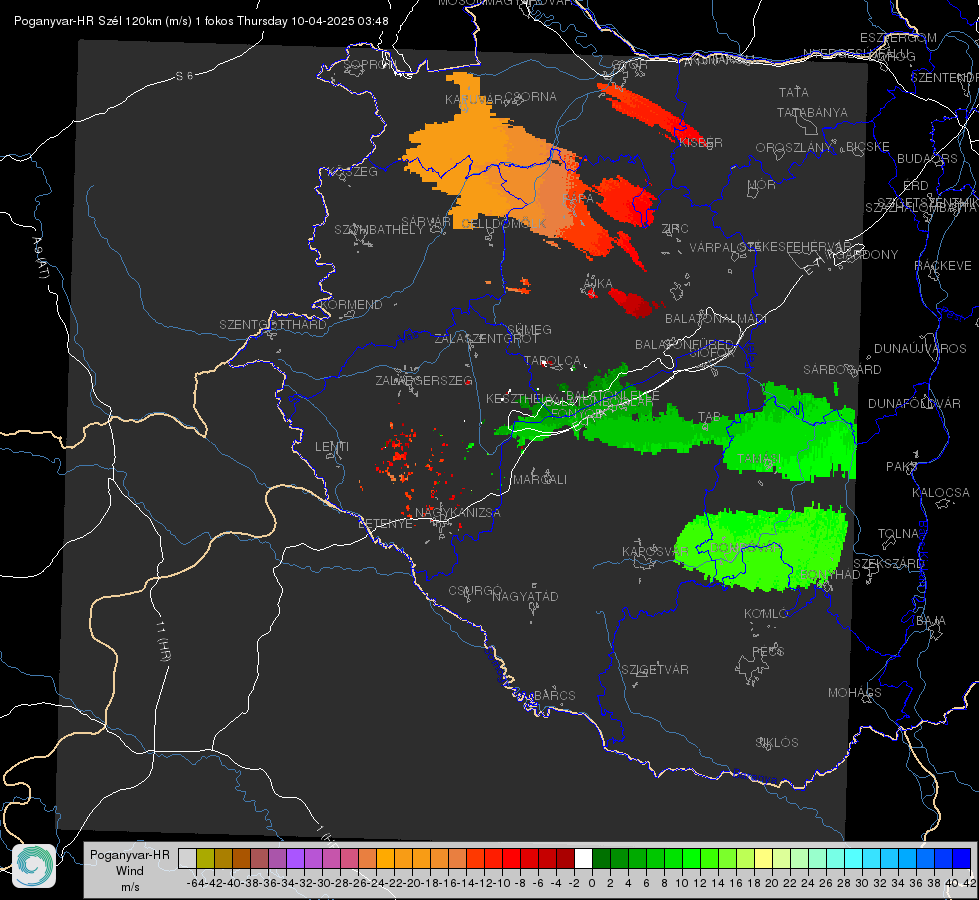Viewport: 979px width, 900px height.
Task: Click the LETENYE label
Action: [385, 524]
